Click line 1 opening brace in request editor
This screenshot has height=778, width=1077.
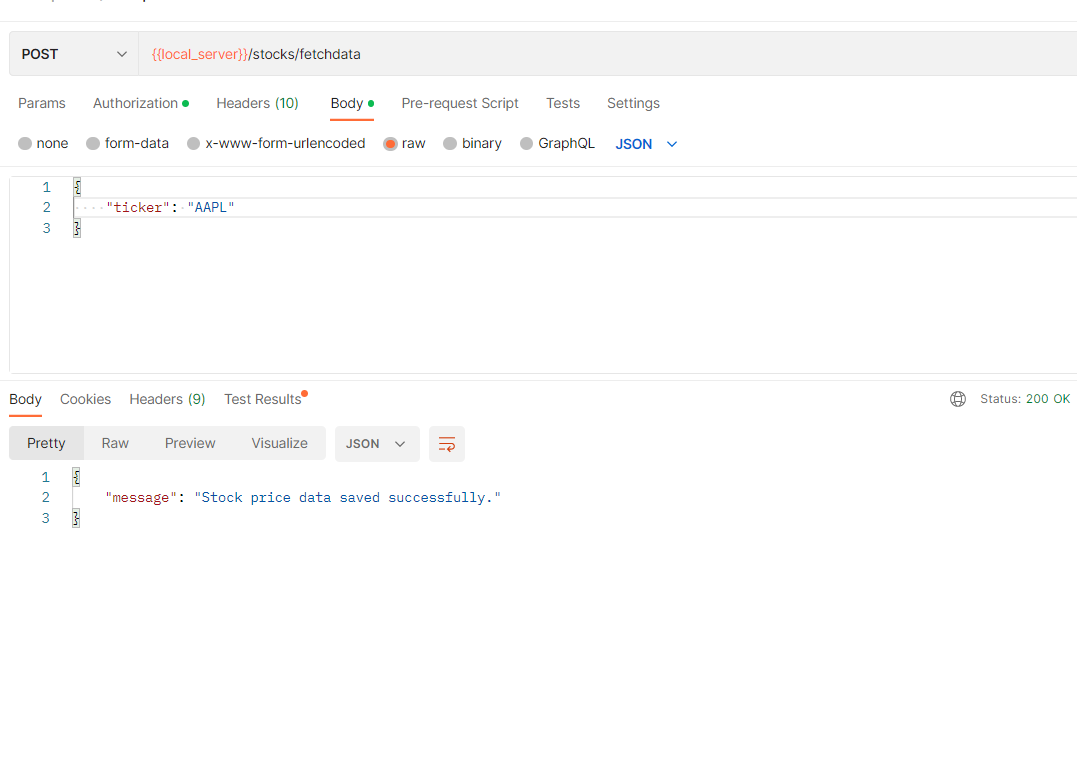77,187
